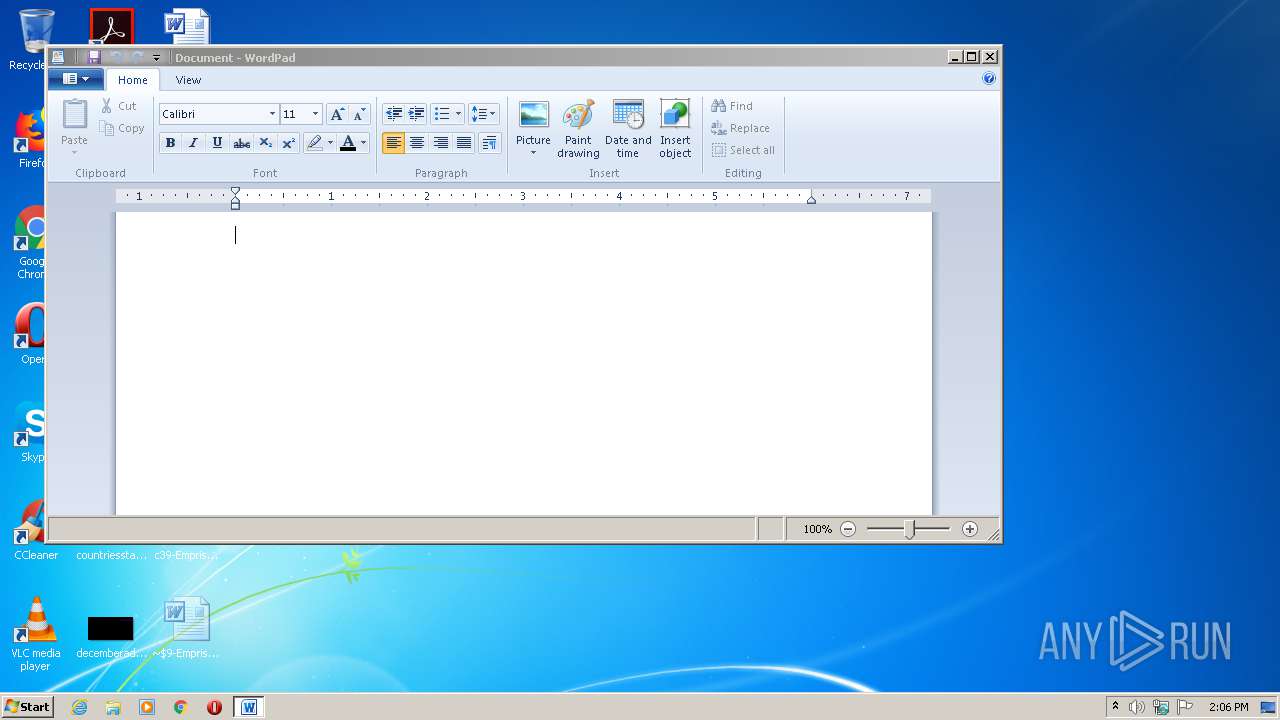Select the WordPad taskbar button
Image resolution: width=1280 pixels, height=720 pixels.
(249, 707)
